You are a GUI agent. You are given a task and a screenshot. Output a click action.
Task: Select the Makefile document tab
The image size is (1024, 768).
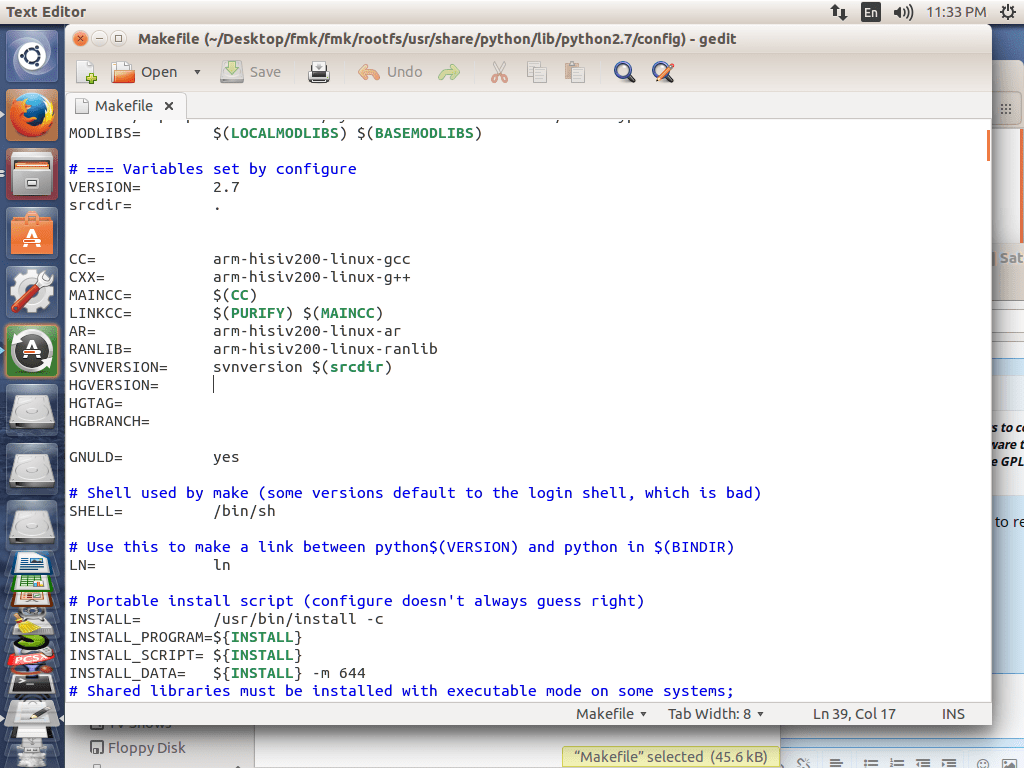[123, 106]
